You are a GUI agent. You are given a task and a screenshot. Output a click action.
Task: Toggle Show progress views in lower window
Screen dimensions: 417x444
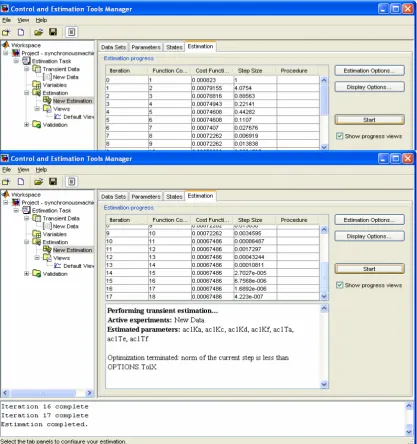[339, 285]
